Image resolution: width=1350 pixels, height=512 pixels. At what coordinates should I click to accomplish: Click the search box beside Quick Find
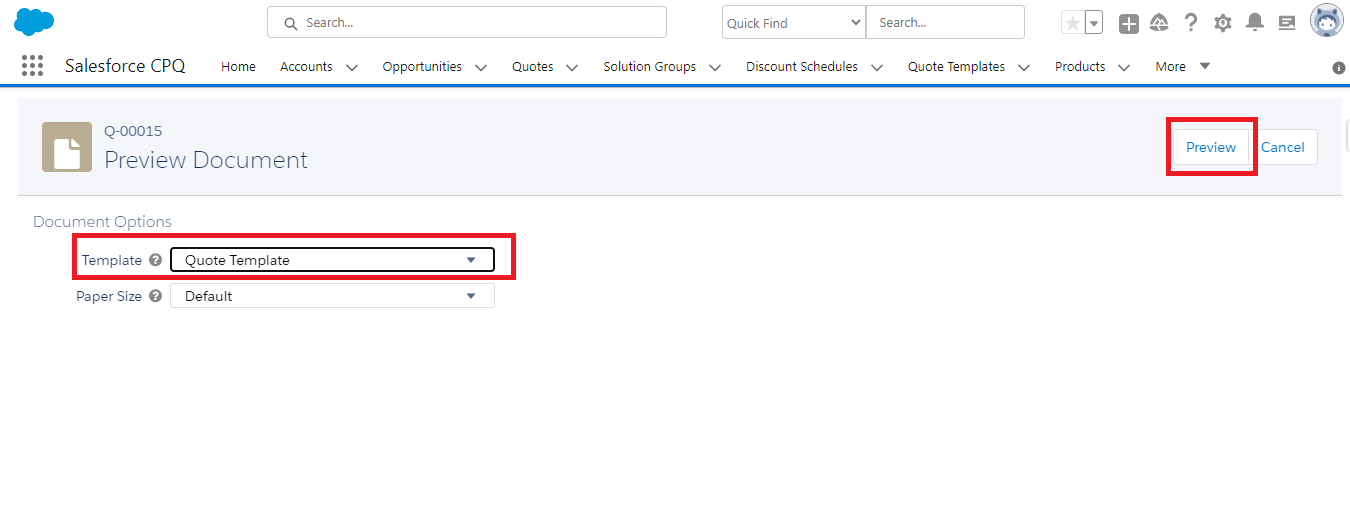(x=945, y=22)
